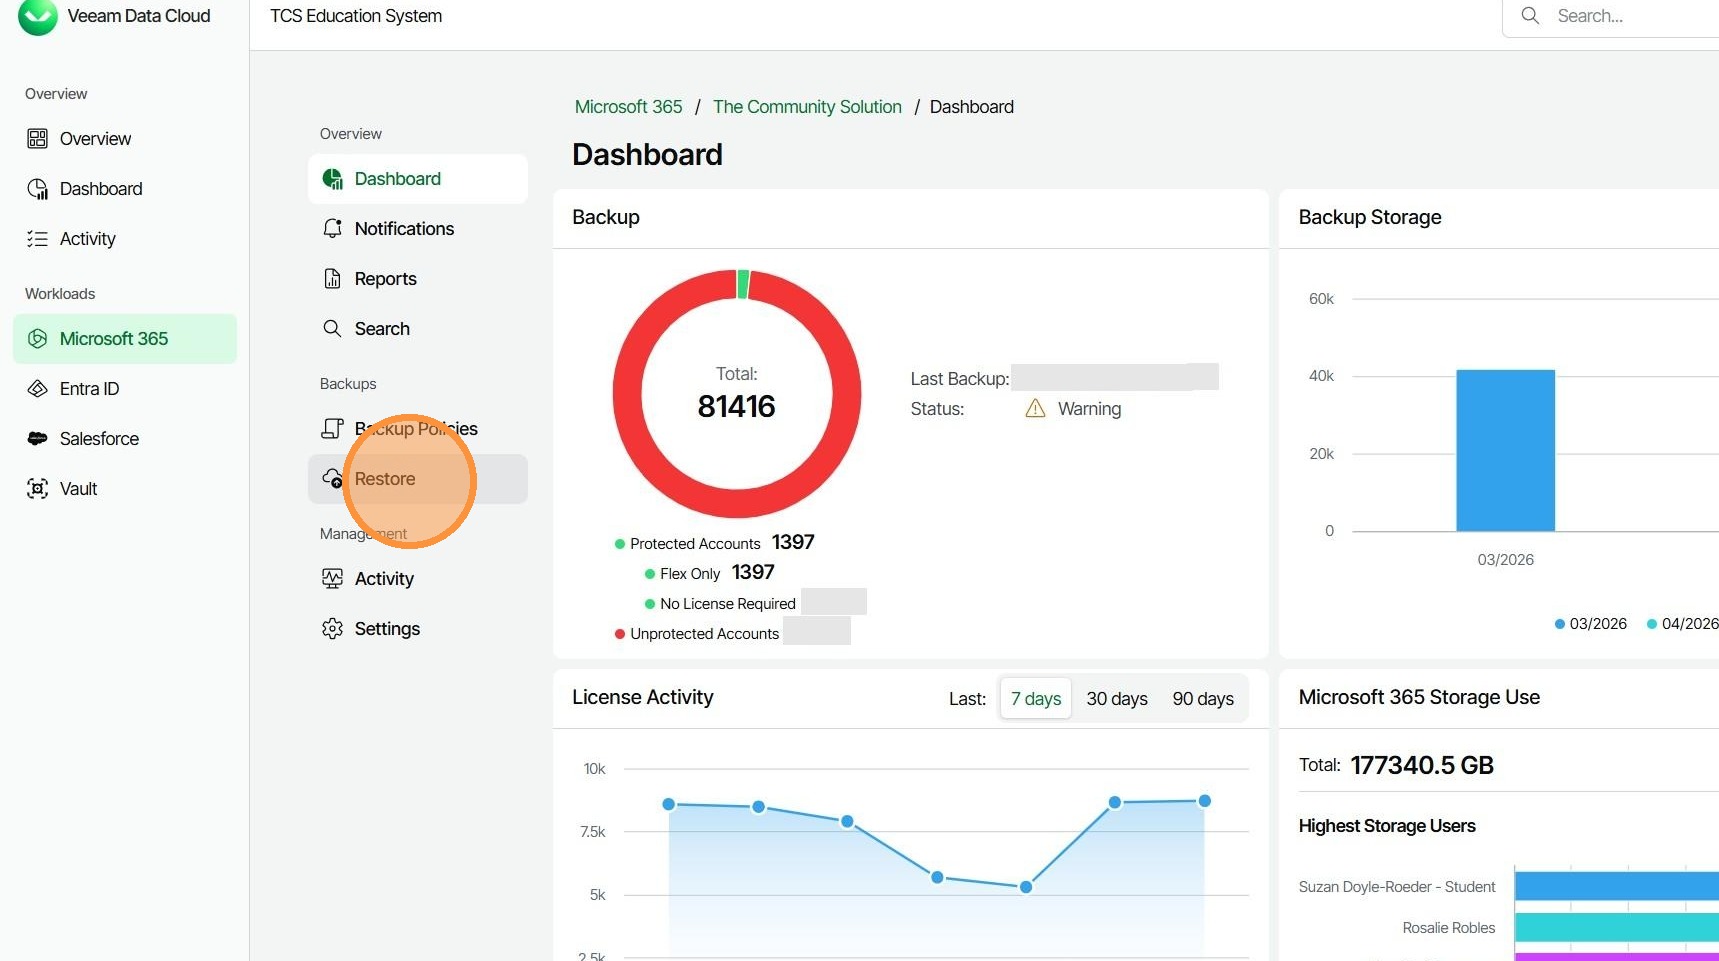Click the Notifications bell icon

(332, 229)
